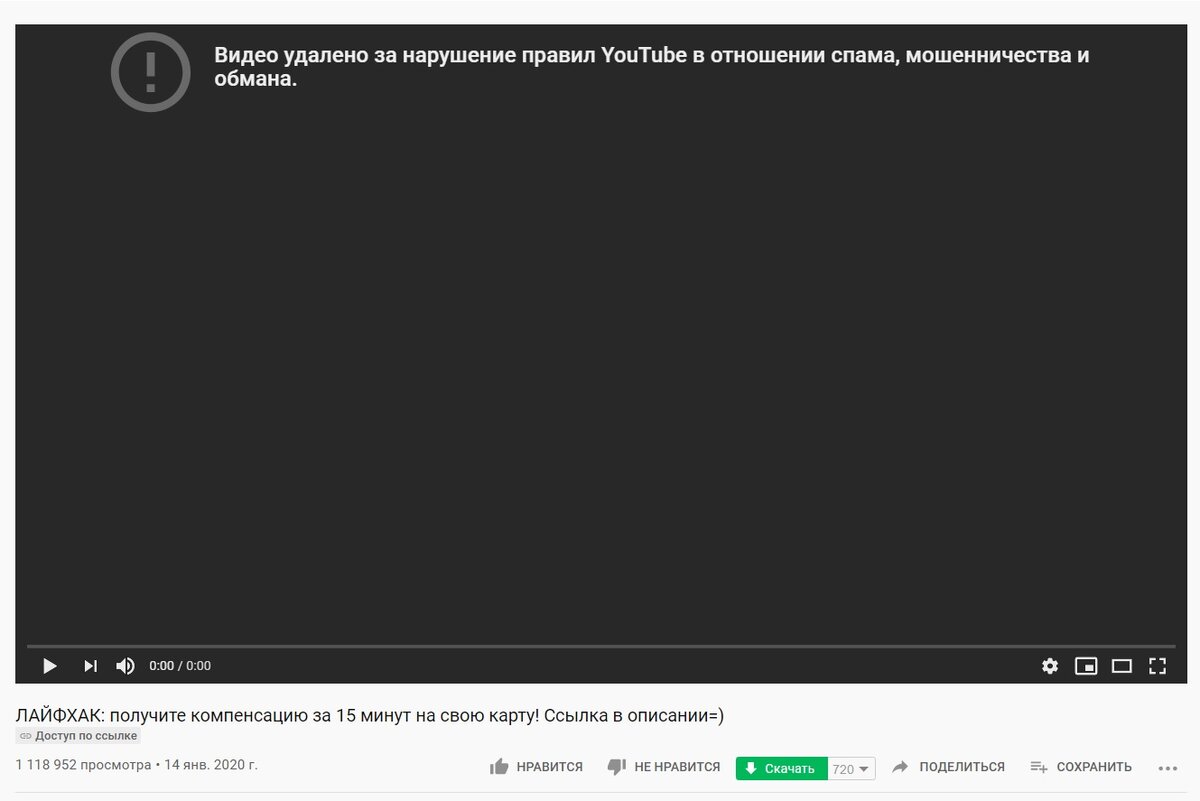The image size is (1200, 801).
Task: Skip to the next video
Action: pos(90,665)
